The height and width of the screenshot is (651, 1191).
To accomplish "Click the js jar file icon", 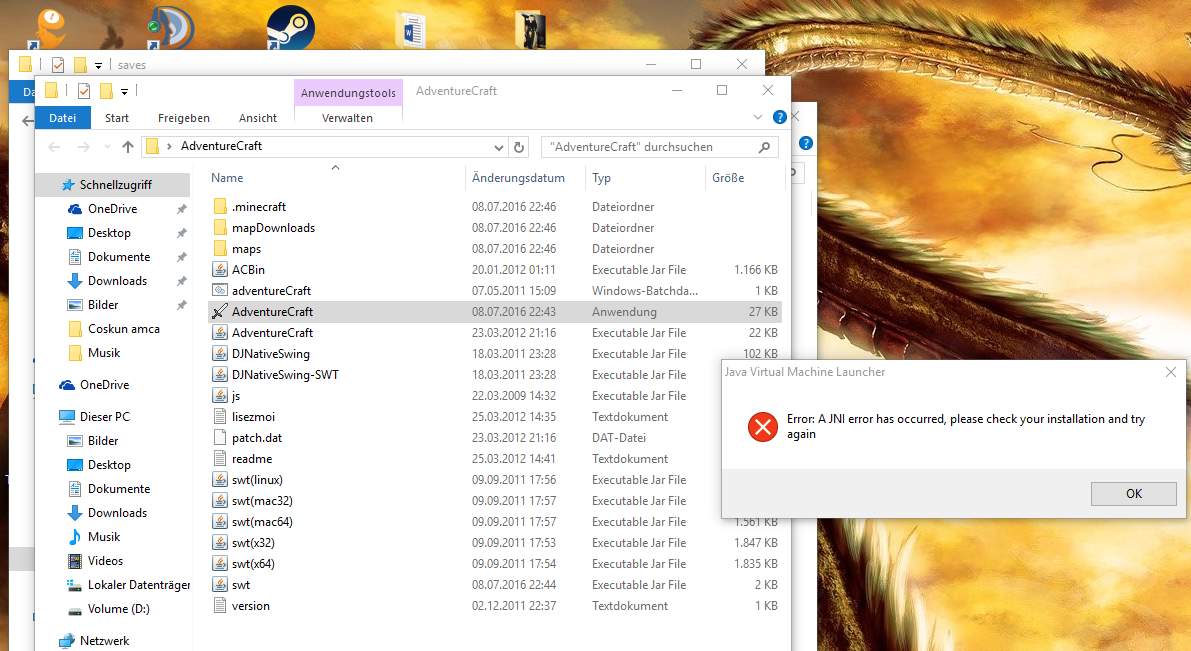I will click(x=220, y=396).
